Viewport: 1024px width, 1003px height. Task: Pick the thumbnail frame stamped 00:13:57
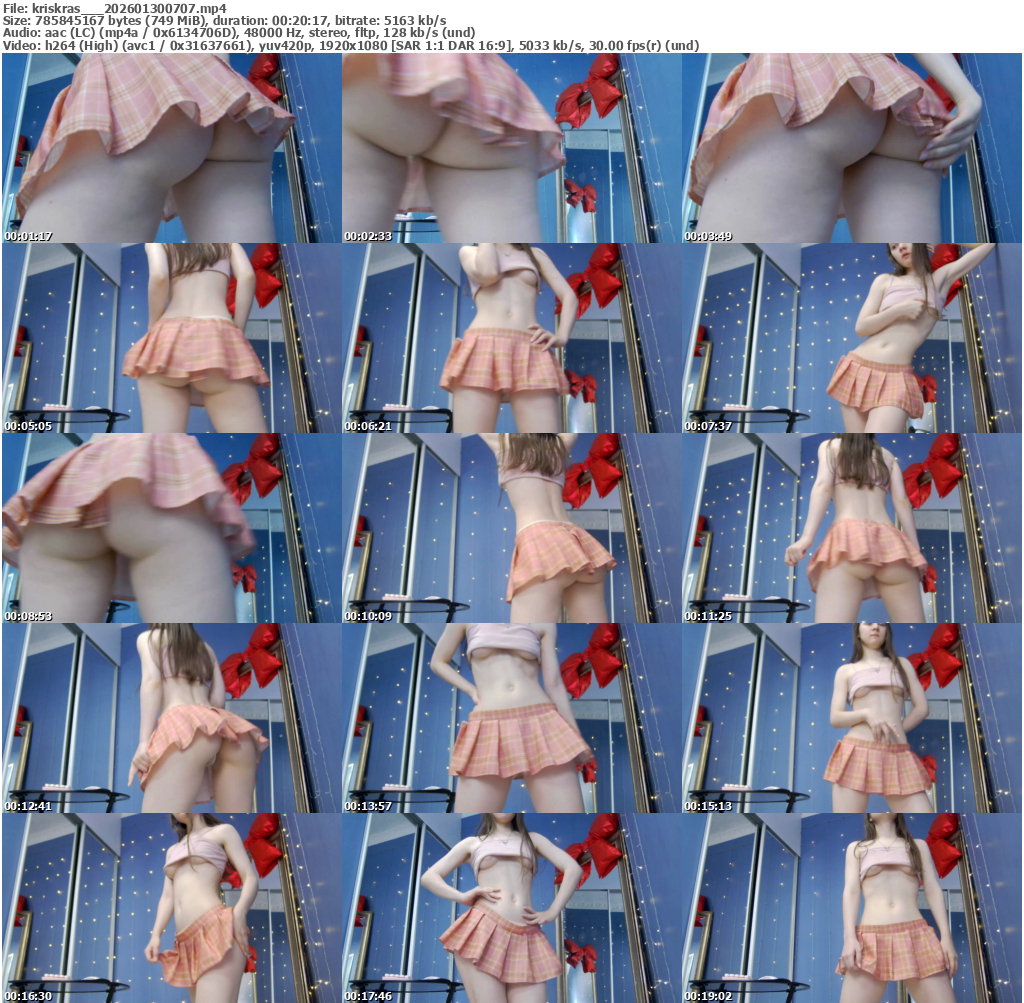(x=512, y=718)
